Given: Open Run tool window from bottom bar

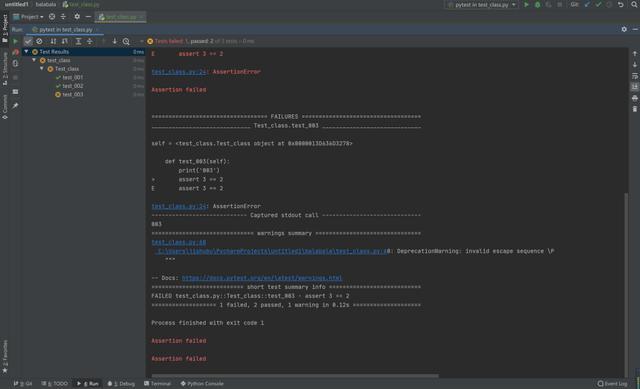Looking at the screenshot, I should pos(88,384).
